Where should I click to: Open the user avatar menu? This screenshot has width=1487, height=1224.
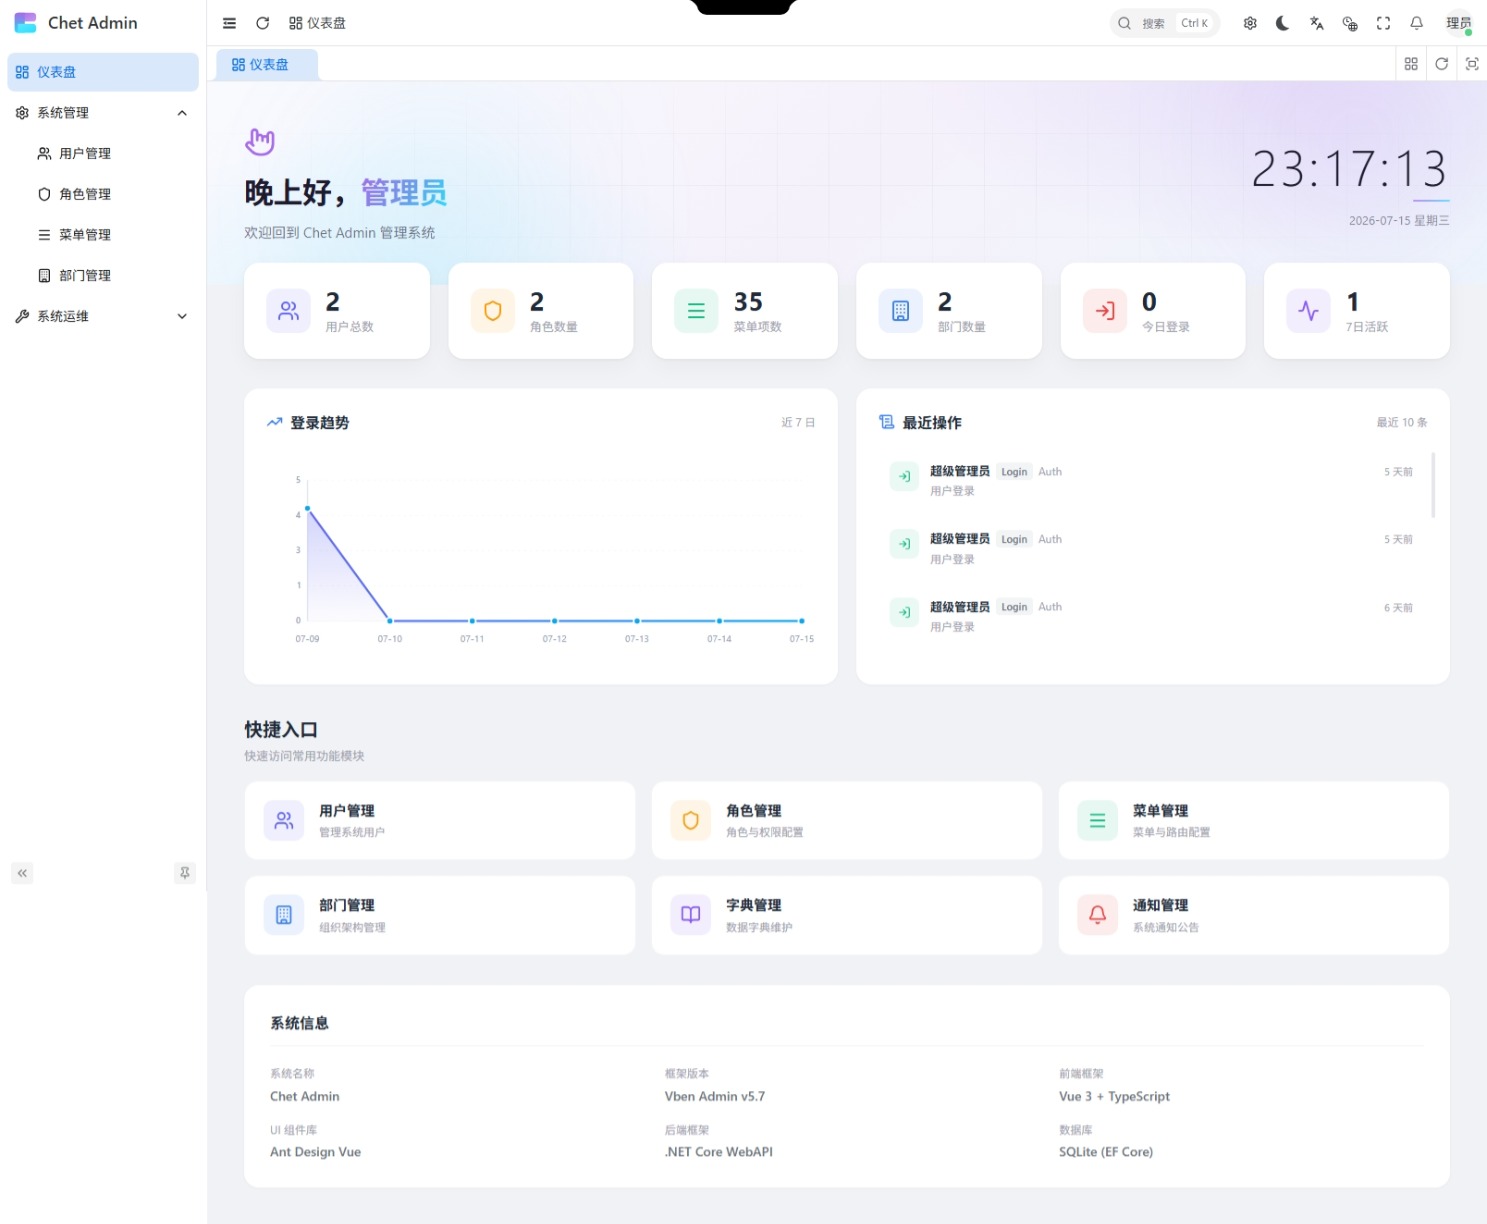[x=1459, y=23]
